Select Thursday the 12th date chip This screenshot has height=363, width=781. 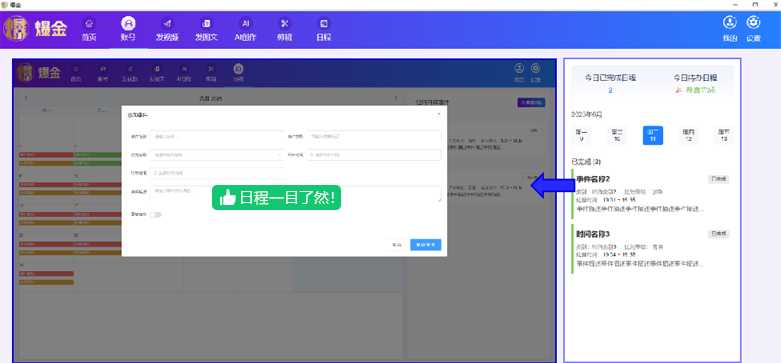coord(688,135)
